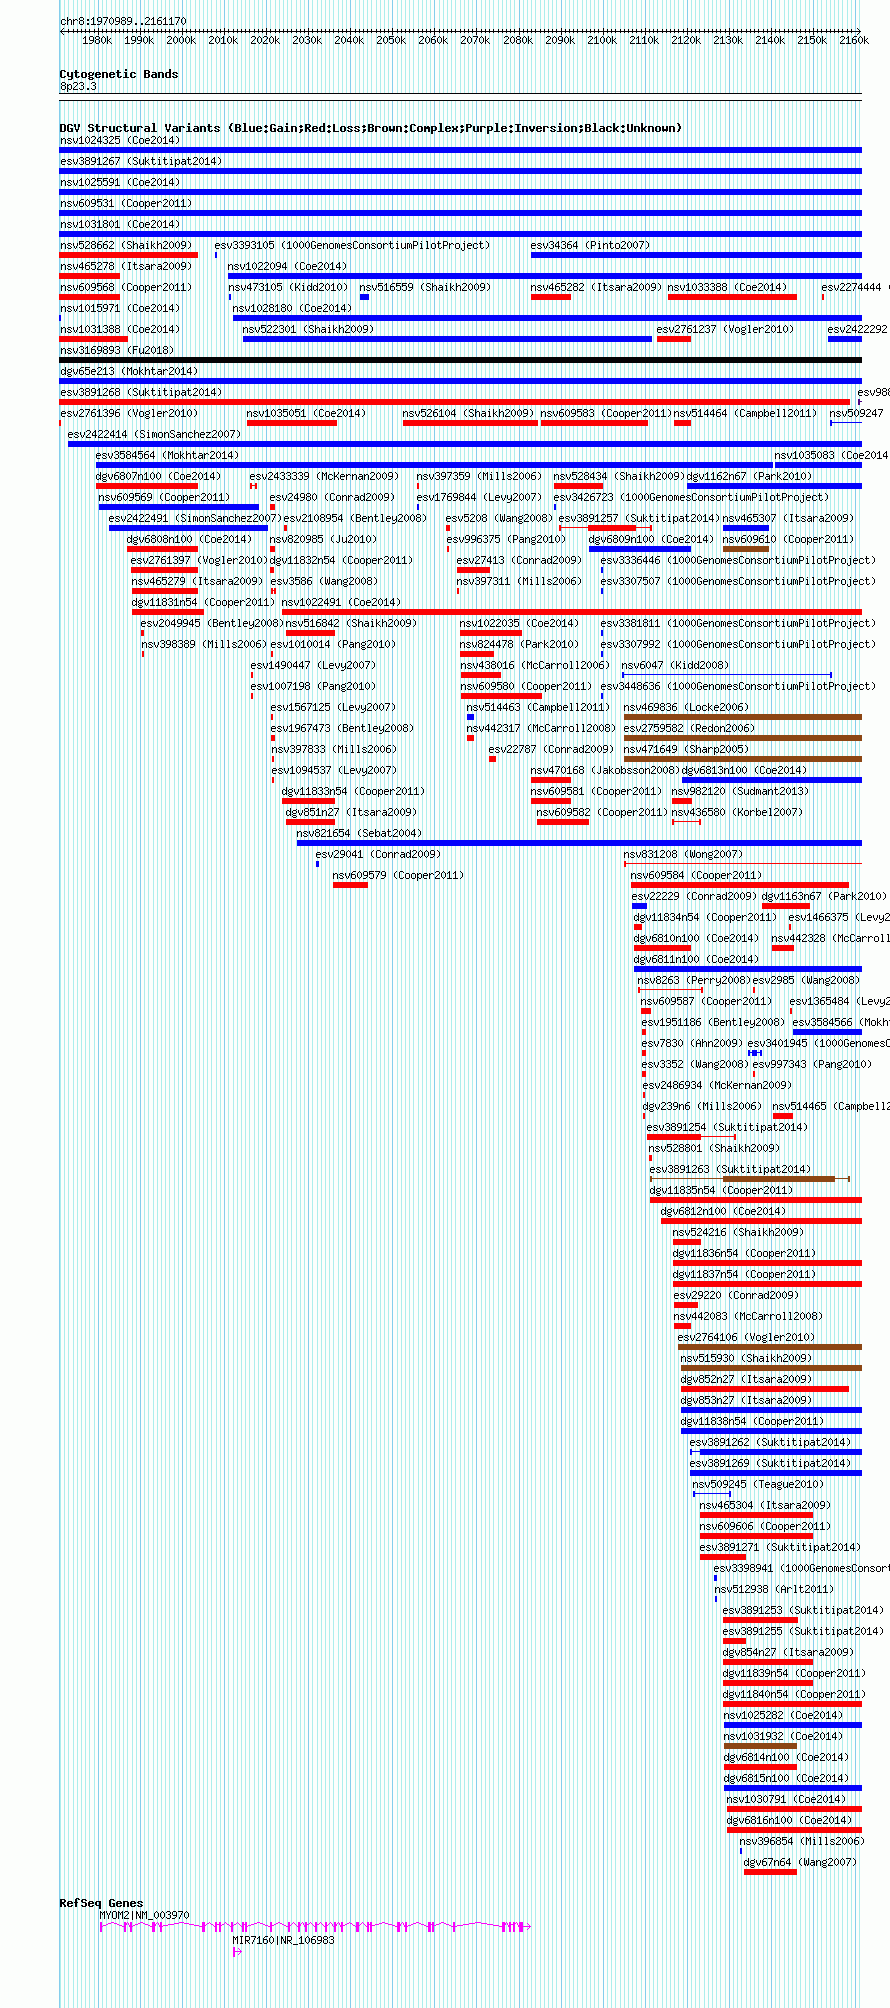Screen dimensions: 890x2008
Task: Select variant dgv65e213 (Mokhtar2014)
Action: 129,371
